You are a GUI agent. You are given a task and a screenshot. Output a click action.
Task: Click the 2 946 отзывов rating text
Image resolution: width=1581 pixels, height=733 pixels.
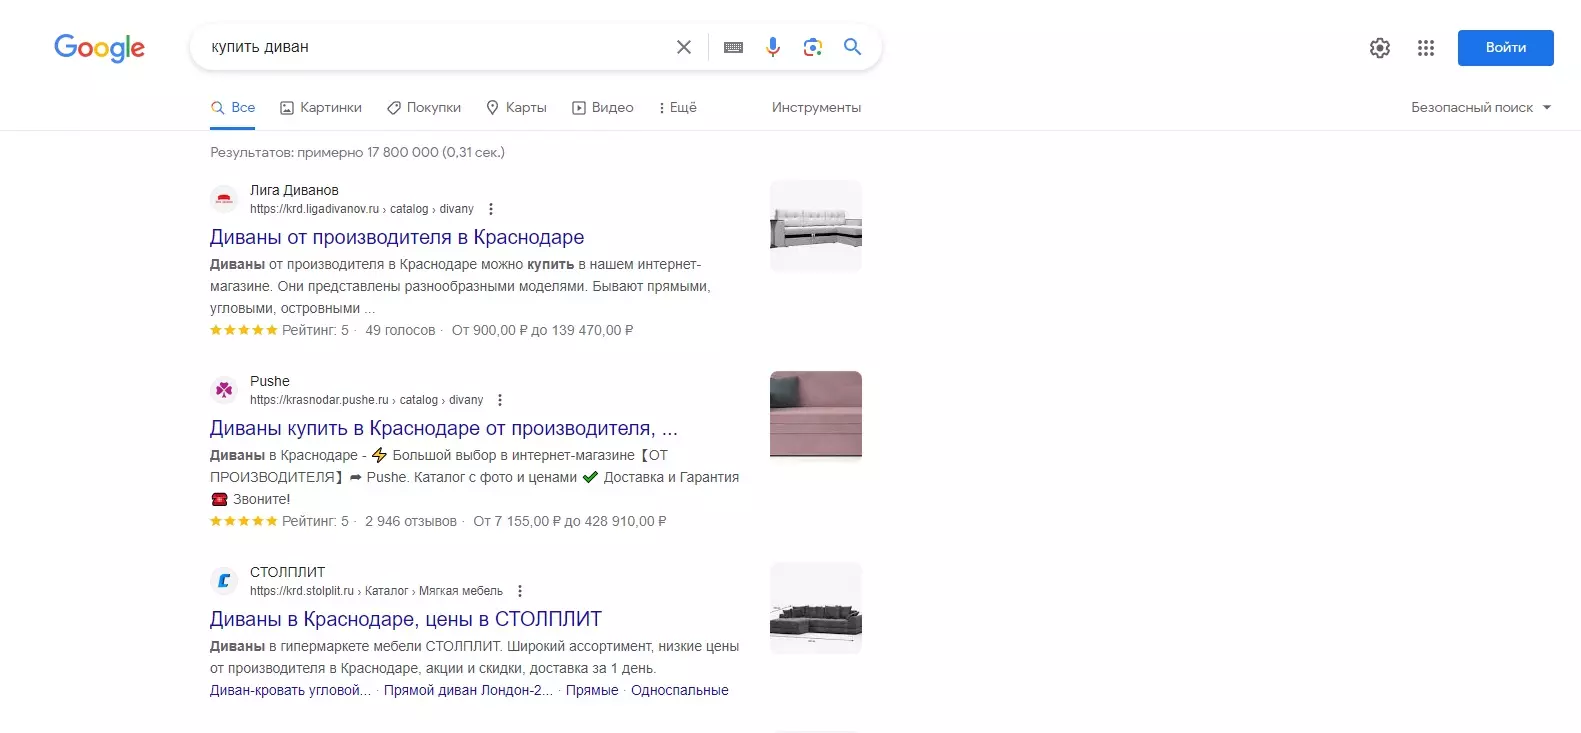tap(411, 521)
